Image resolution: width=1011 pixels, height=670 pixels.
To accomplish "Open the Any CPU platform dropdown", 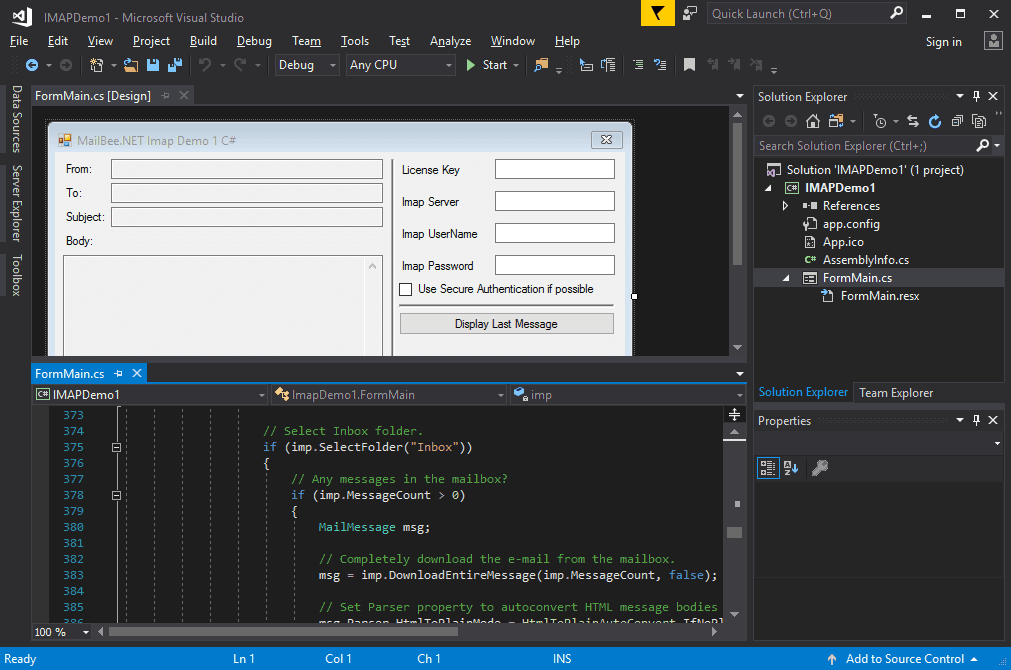I will (400, 65).
